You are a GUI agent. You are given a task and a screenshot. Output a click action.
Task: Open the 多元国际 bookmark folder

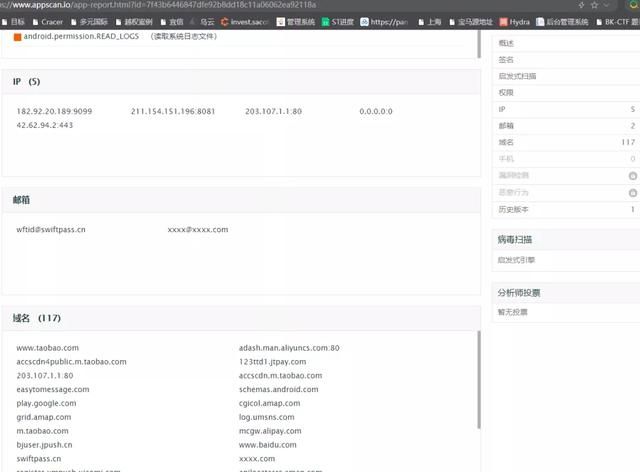coord(89,22)
